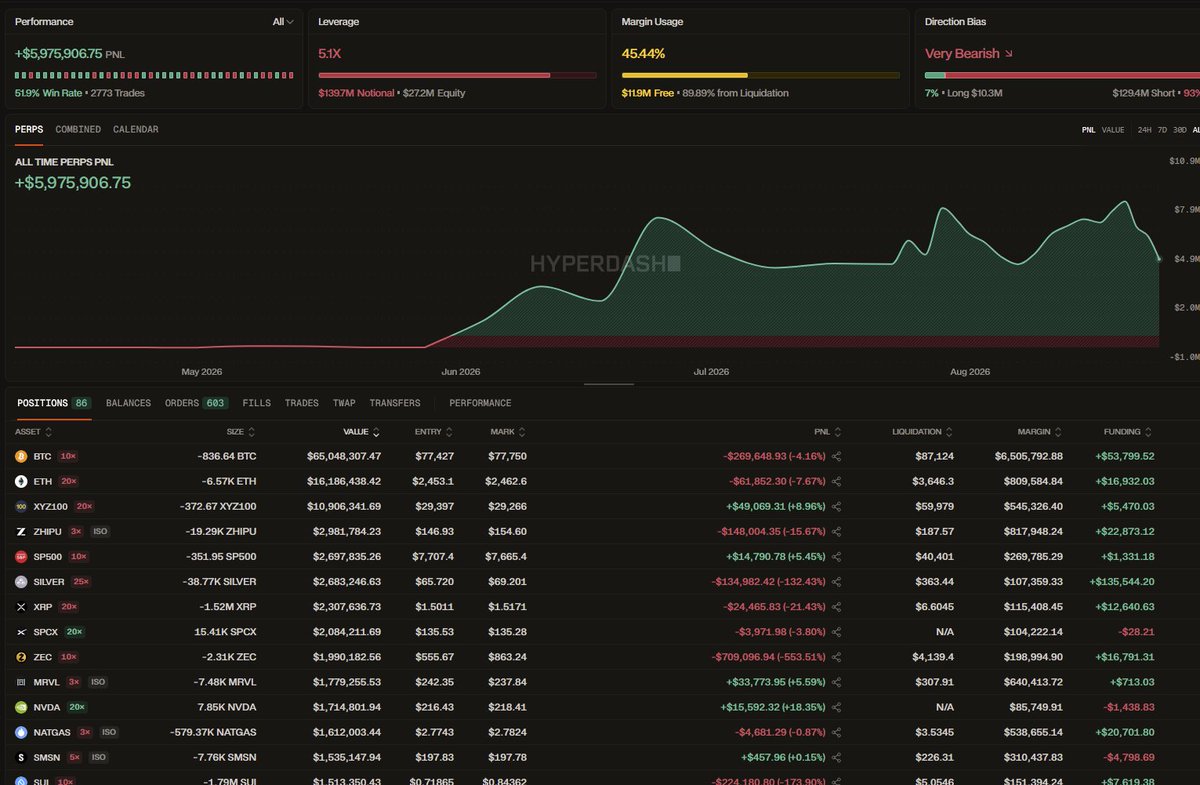Image resolution: width=1200 pixels, height=785 pixels.
Task: Click the ISO badge on ZHIPU row
Action: [99, 531]
